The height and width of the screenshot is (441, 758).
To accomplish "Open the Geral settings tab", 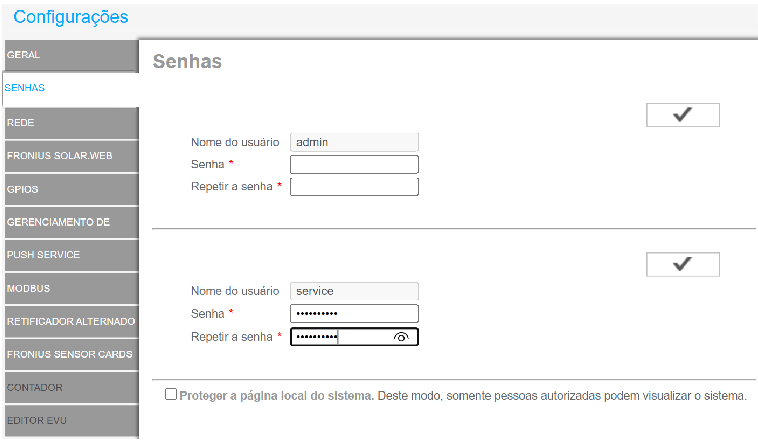I will [x=68, y=54].
